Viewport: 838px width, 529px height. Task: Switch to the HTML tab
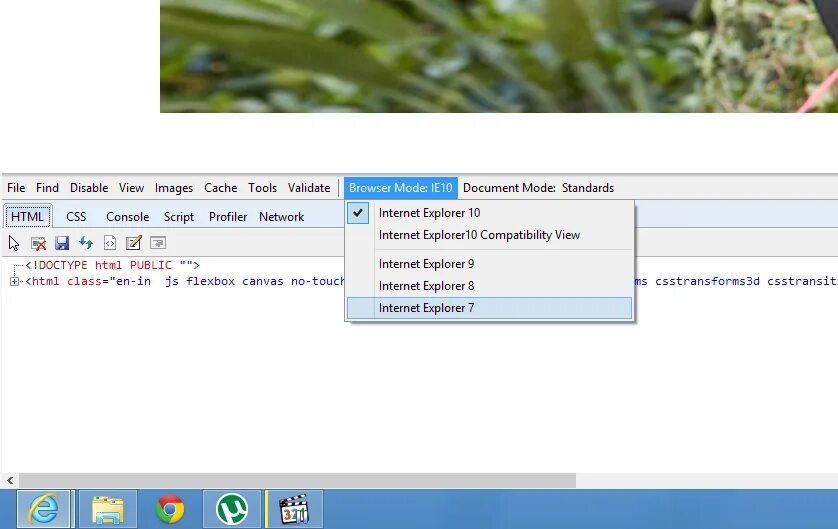click(28, 216)
